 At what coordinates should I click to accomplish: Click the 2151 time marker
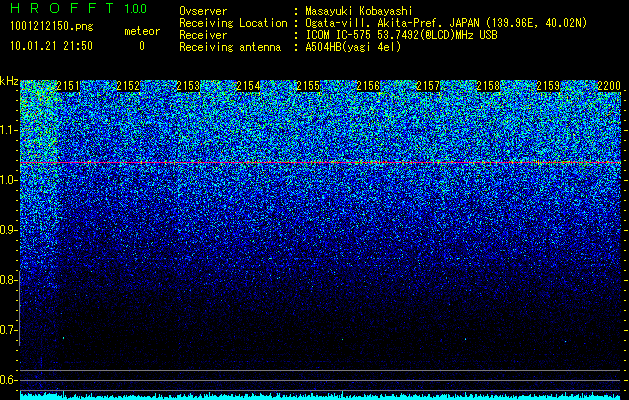click(x=68, y=86)
